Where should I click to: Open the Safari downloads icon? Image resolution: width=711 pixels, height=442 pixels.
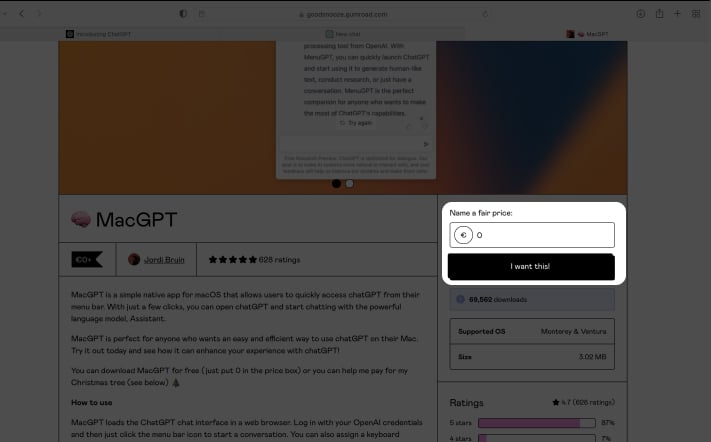(641, 14)
